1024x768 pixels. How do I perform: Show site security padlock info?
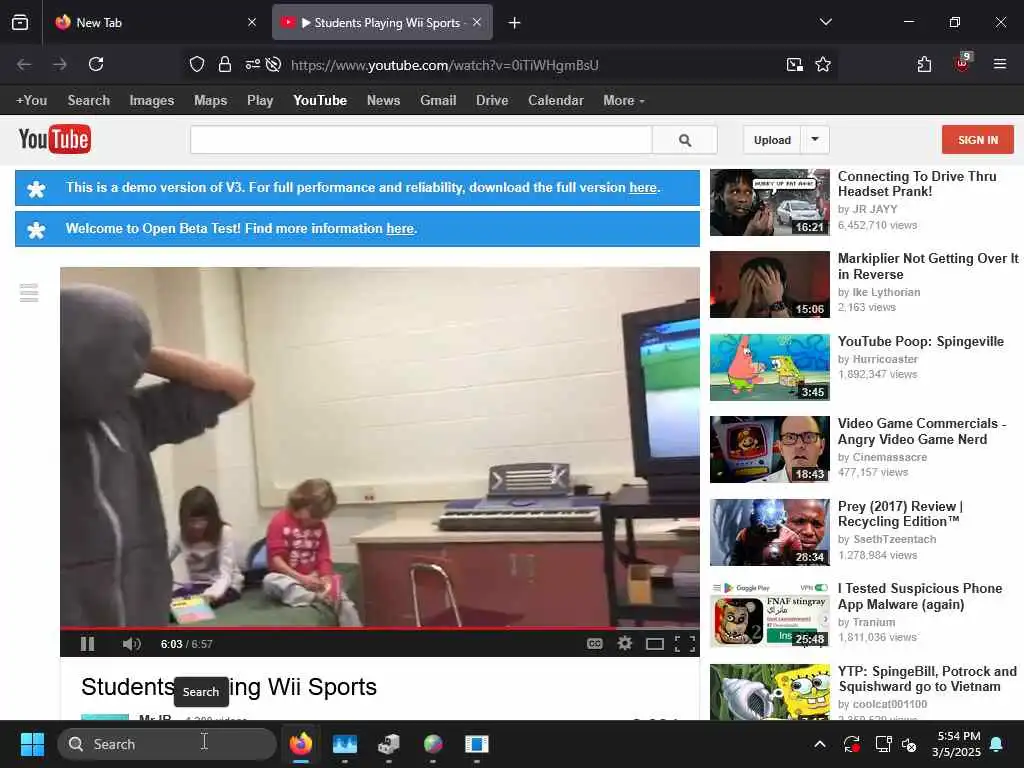225,64
